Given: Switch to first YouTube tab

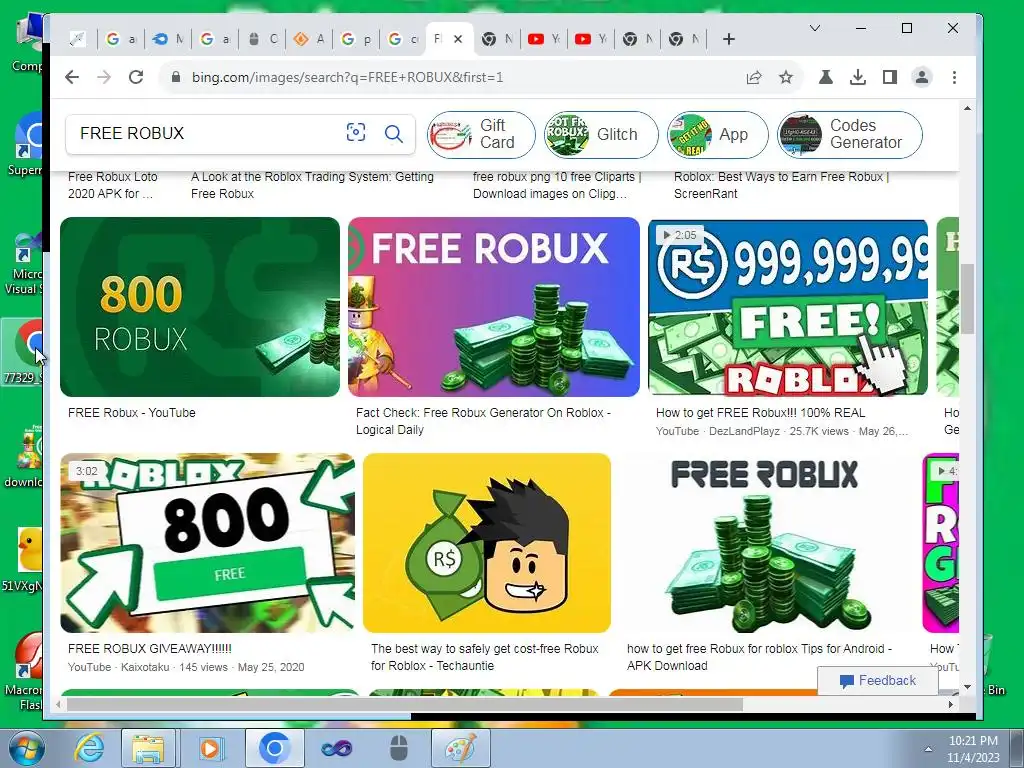Looking at the screenshot, I should coord(543,39).
